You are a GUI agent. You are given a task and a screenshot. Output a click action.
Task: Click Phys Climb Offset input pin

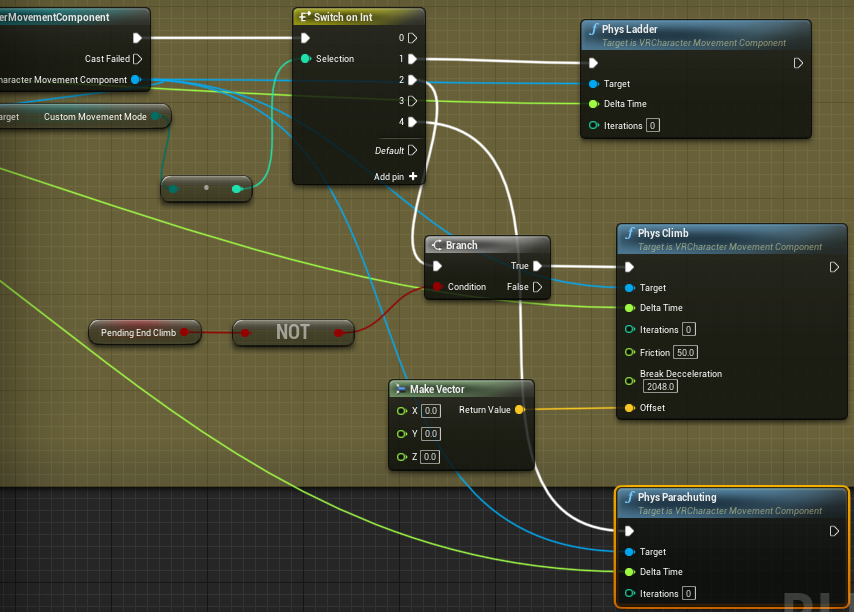[629, 408]
